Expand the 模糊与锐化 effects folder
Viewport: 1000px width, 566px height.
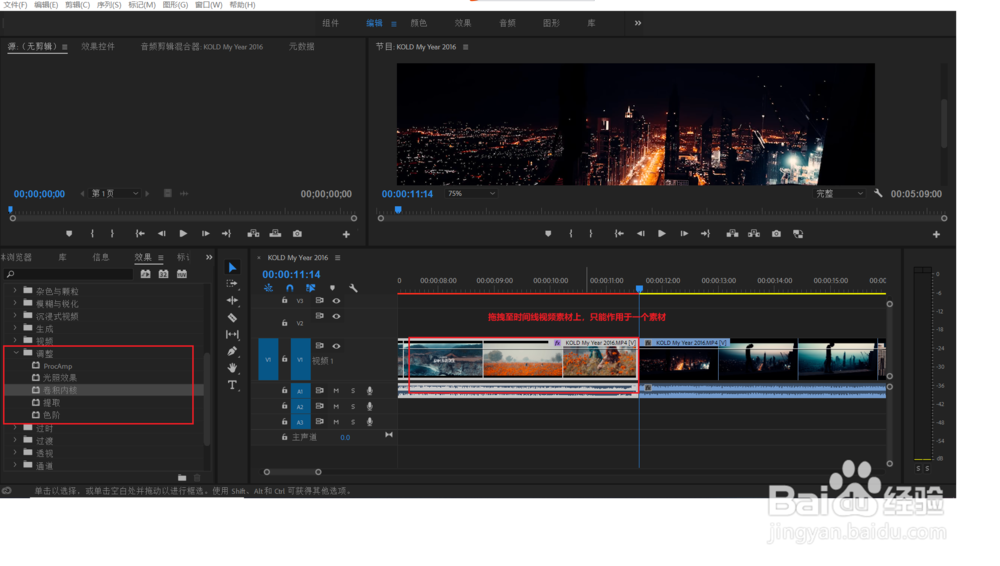coord(16,303)
